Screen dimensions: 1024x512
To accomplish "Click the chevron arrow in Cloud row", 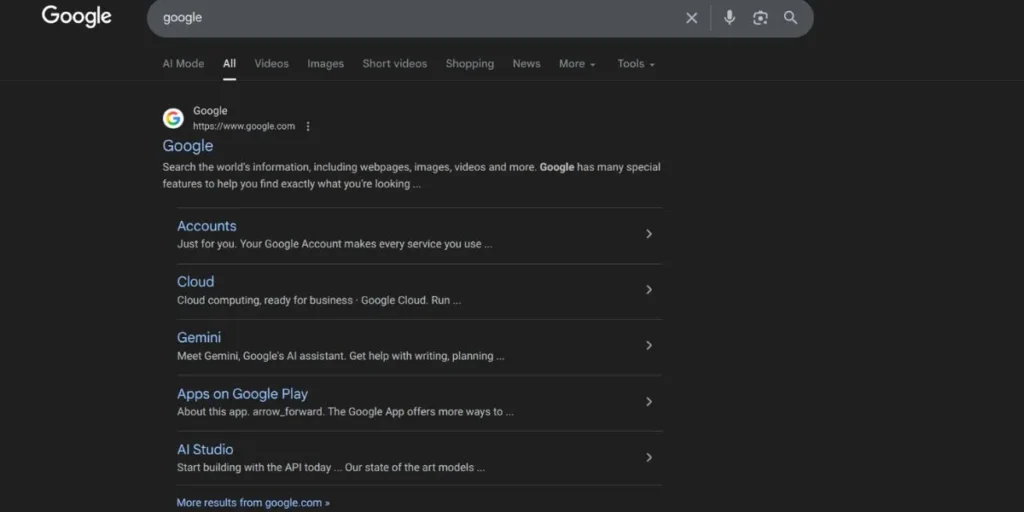I will (x=648, y=290).
